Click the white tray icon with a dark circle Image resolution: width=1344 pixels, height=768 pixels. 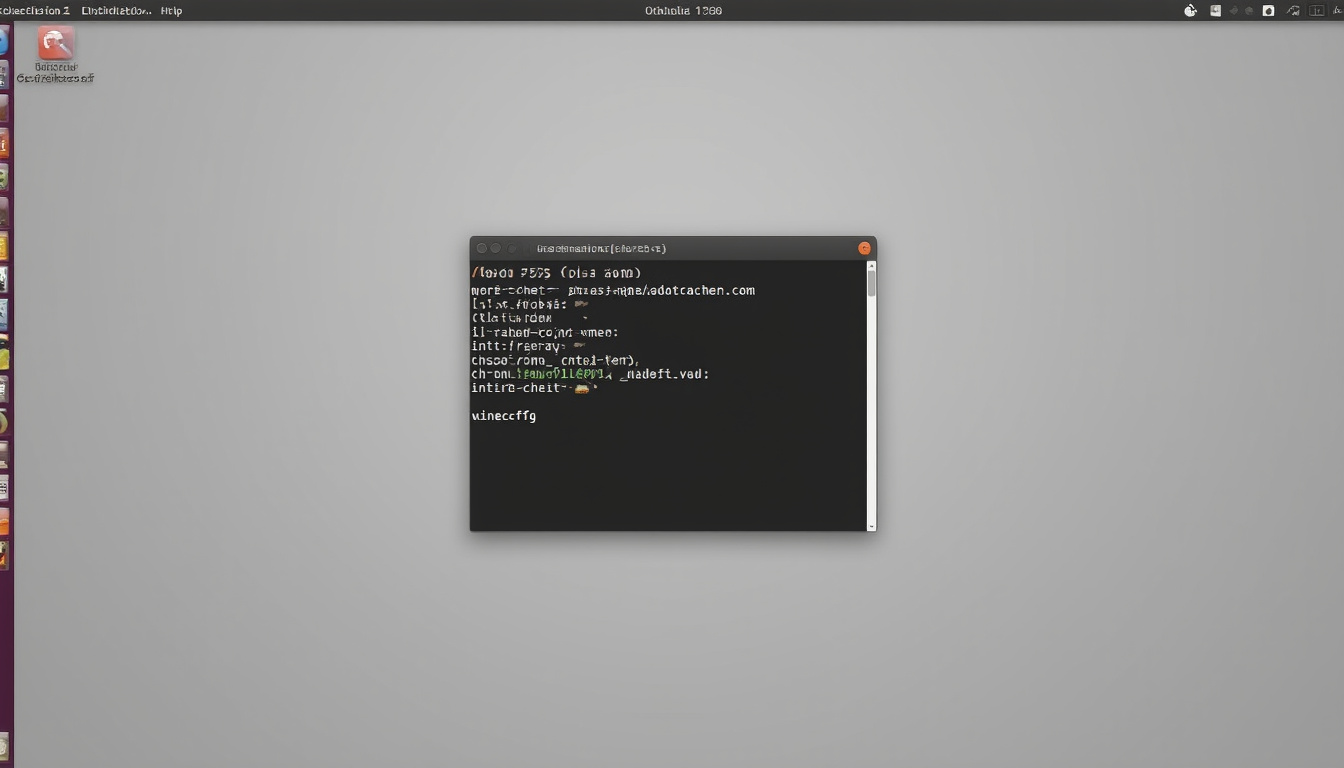pyautogui.click(x=1268, y=11)
